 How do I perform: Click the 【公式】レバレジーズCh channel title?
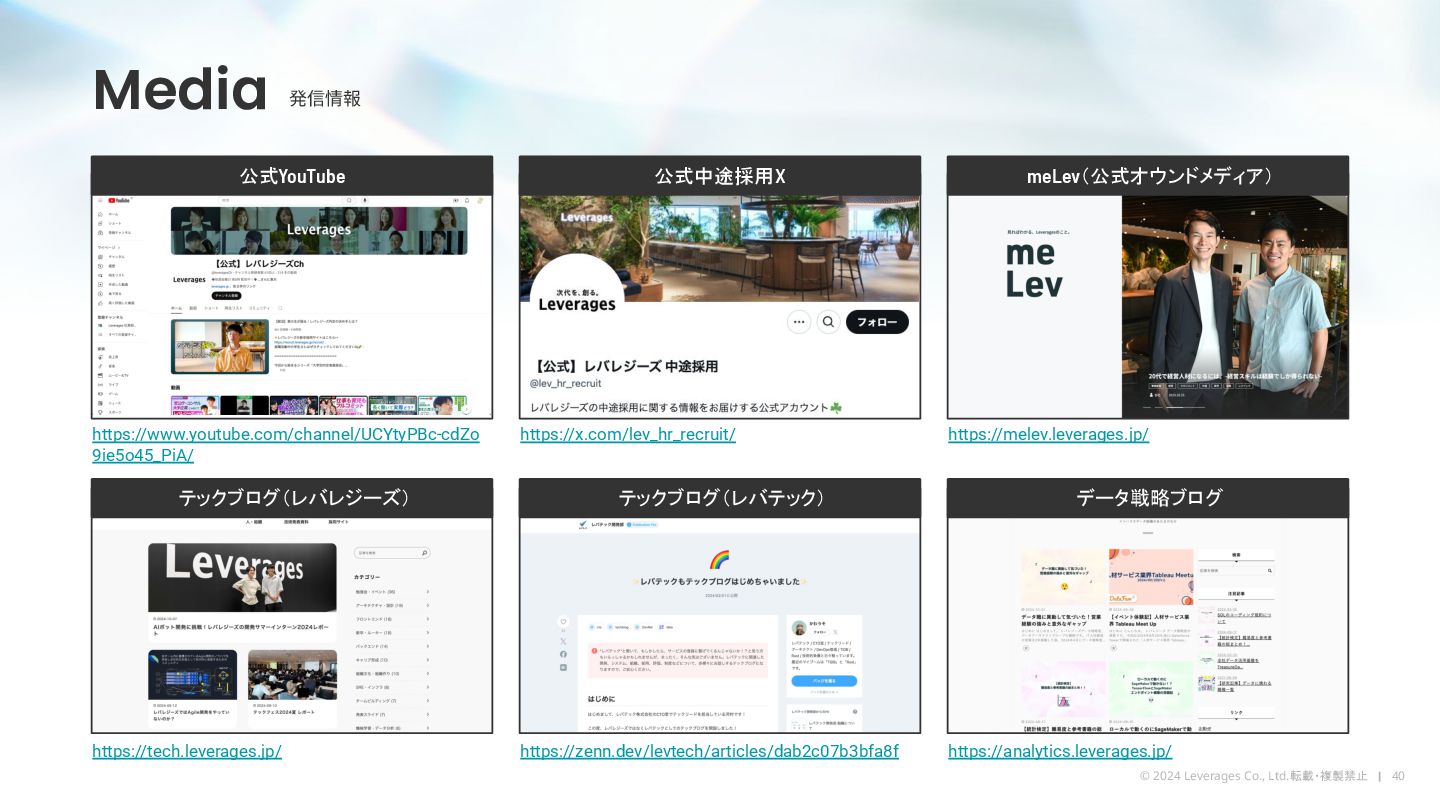click(259, 264)
